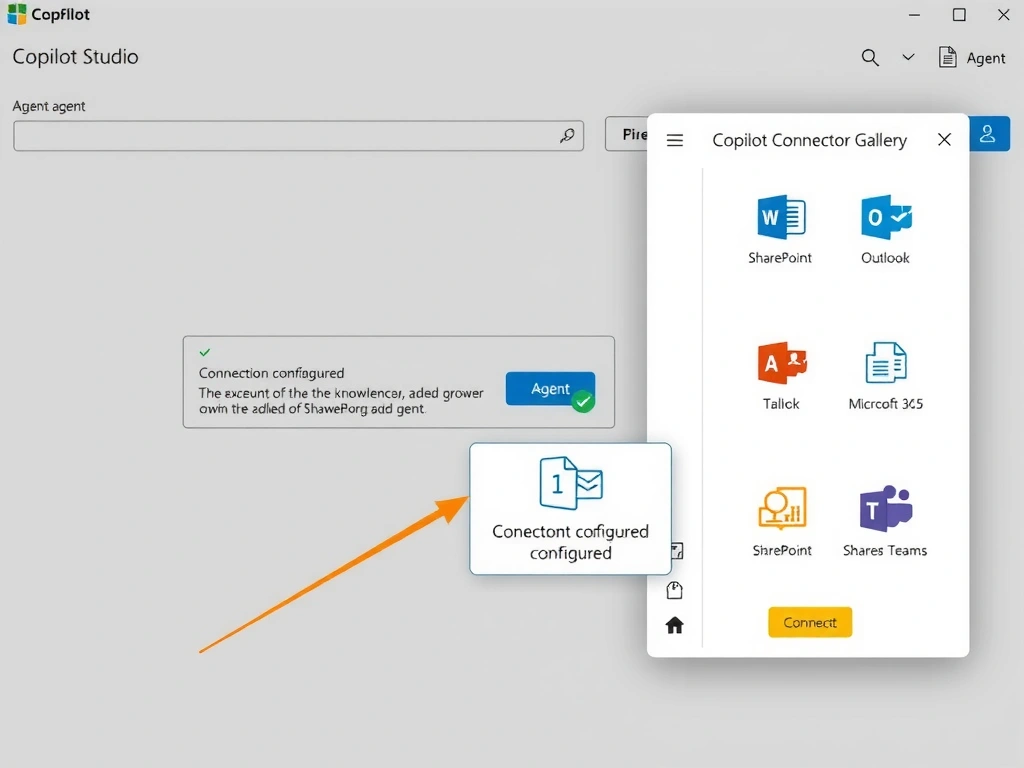This screenshot has width=1024, height=768.
Task: Select the Talick connector icon
Action: point(781,362)
